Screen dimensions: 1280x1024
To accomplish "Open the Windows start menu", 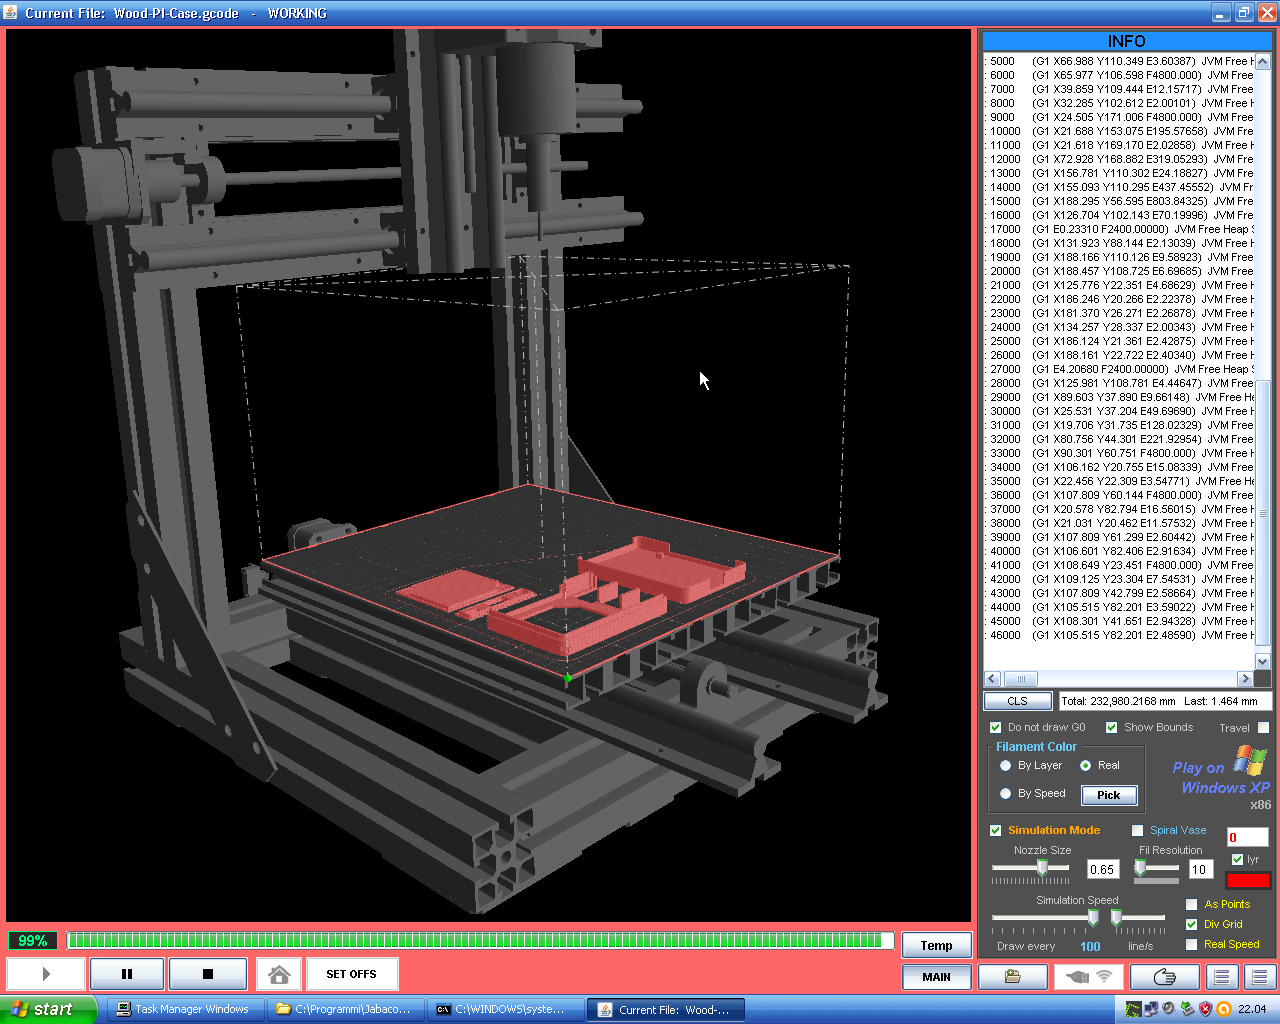I will (48, 1009).
